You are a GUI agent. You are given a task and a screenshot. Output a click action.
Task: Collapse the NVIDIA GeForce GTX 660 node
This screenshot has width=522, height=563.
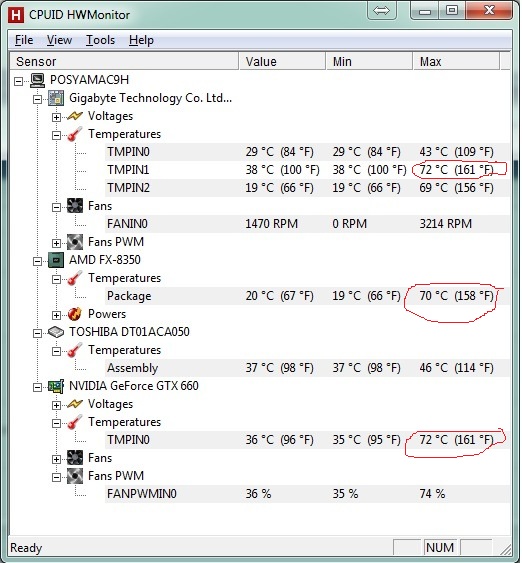coord(37,388)
